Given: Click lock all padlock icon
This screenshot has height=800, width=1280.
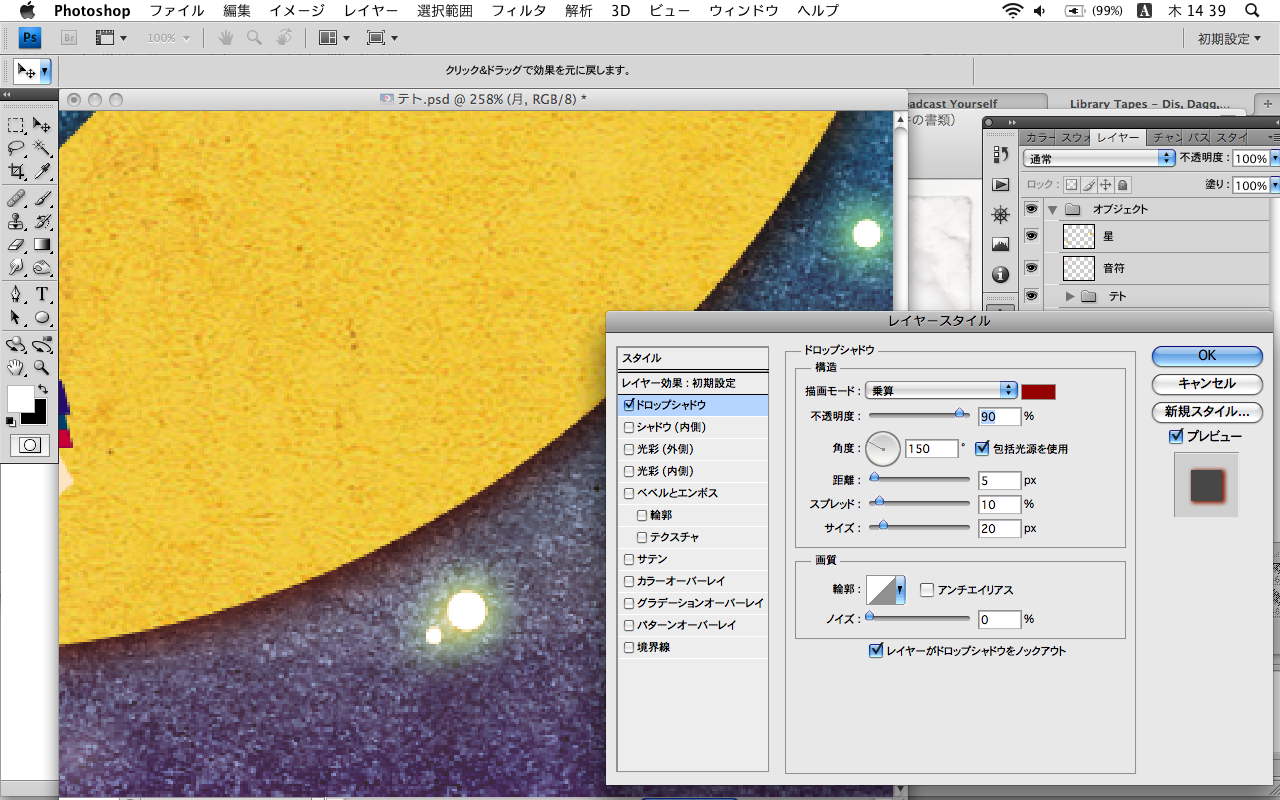Looking at the screenshot, I should coord(1123,185).
